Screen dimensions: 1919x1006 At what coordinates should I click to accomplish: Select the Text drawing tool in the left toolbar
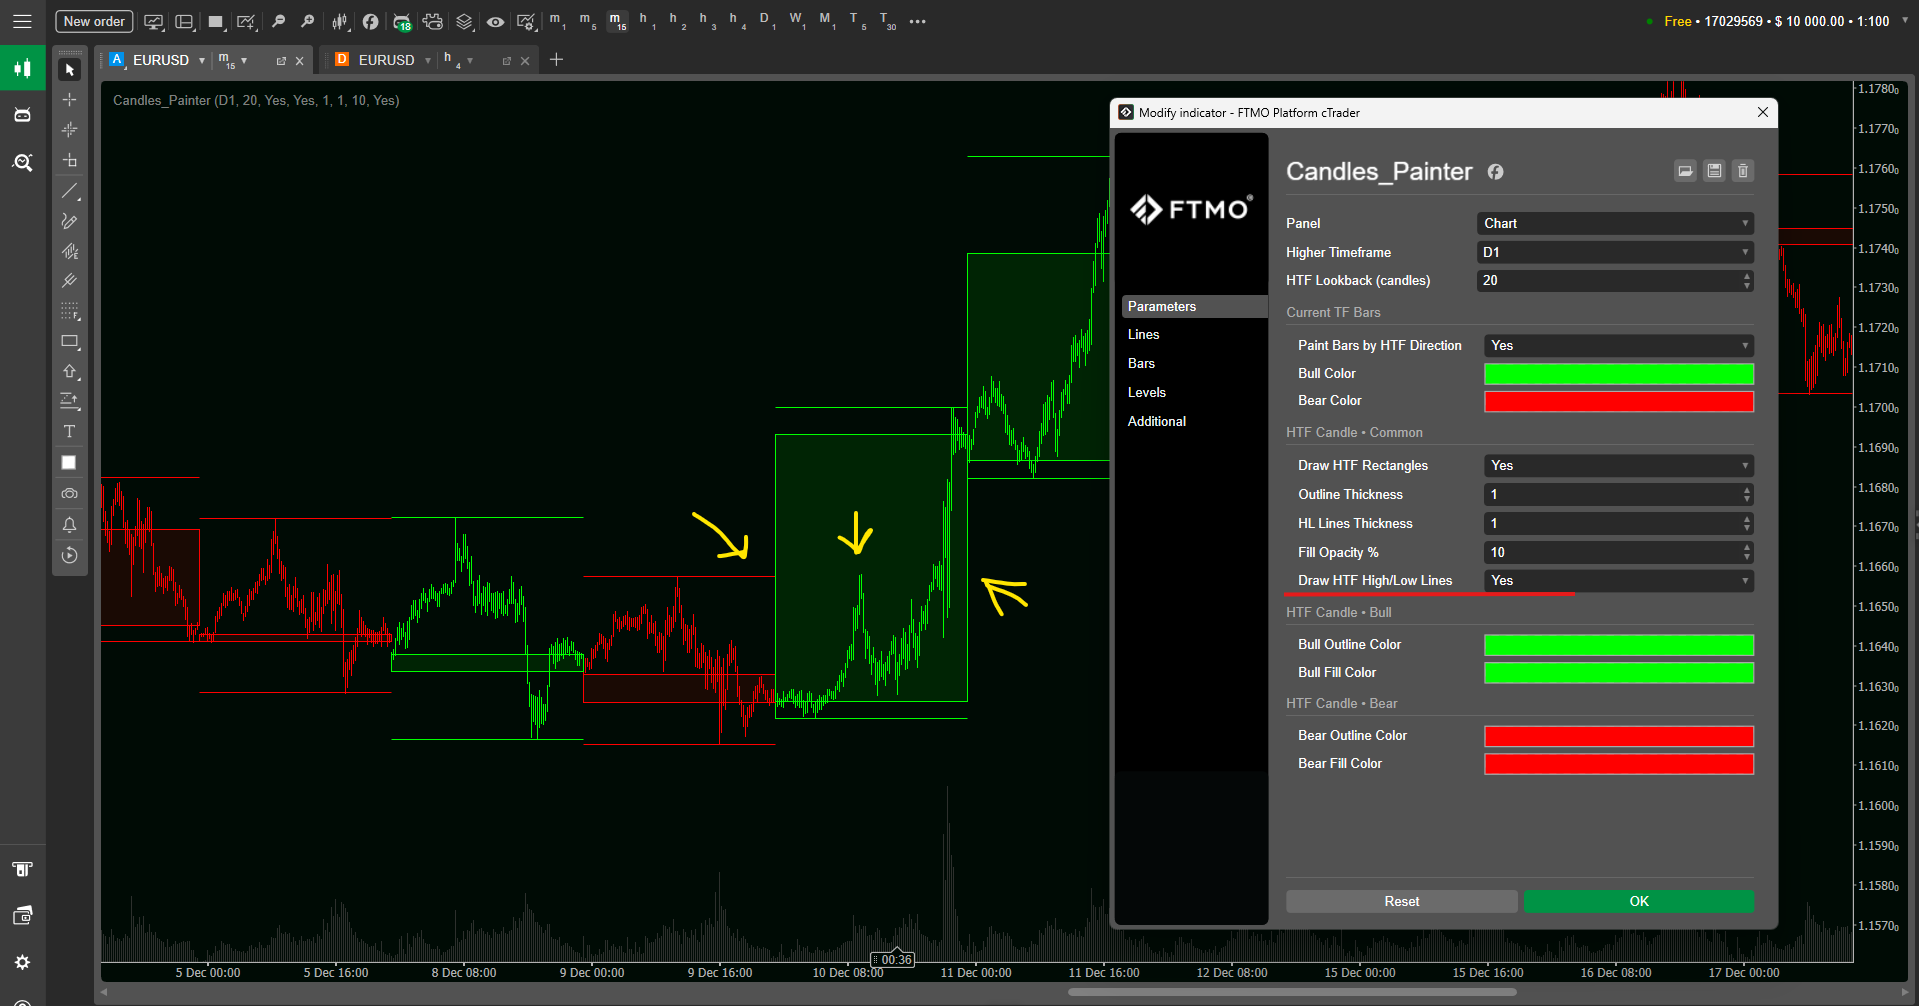click(x=69, y=432)
